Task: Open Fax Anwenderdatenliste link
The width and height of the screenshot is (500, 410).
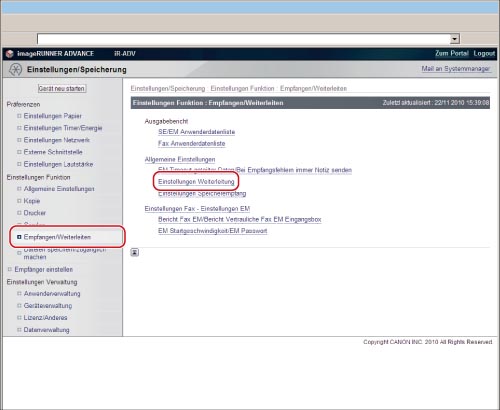Action: click(192, 144)
